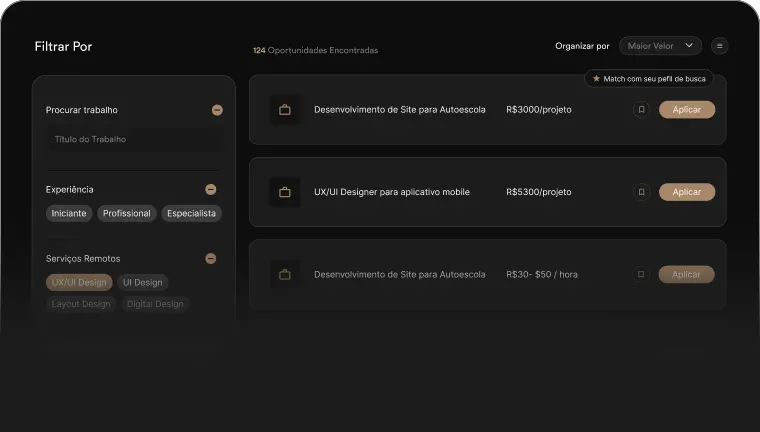Apply to the R$3000/projeto Autoescola job
760x432 pixels.
coord(686,110)
